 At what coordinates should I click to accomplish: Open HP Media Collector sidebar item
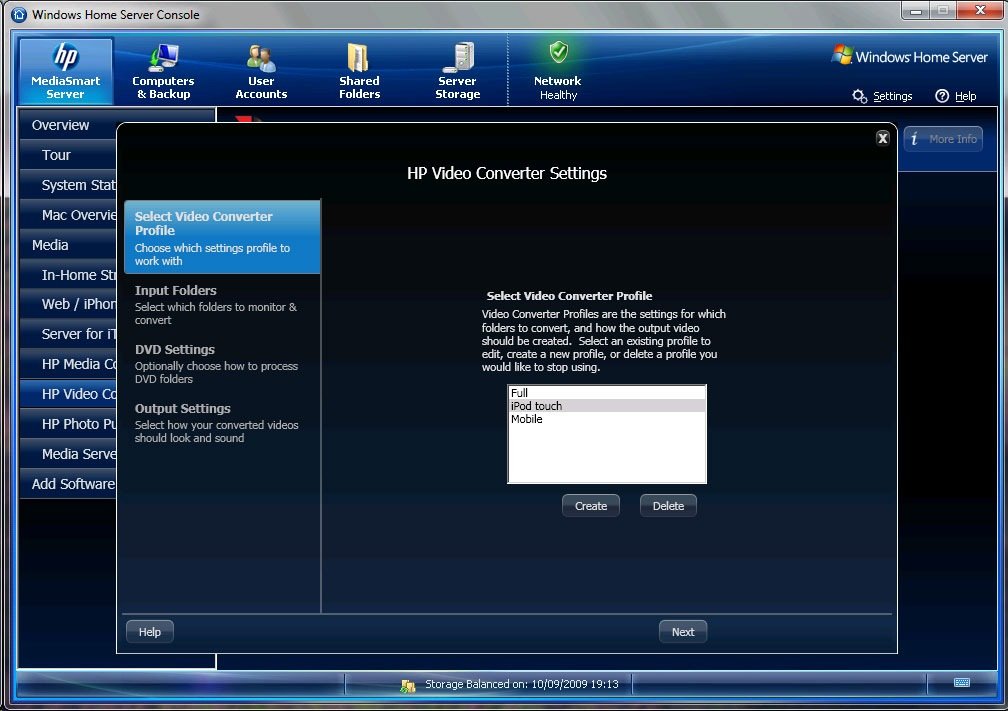[68, 364]
